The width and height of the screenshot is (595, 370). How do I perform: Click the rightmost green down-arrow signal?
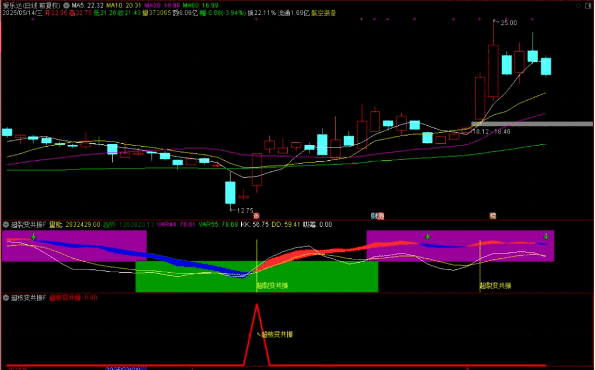click(x=546, y=236)
